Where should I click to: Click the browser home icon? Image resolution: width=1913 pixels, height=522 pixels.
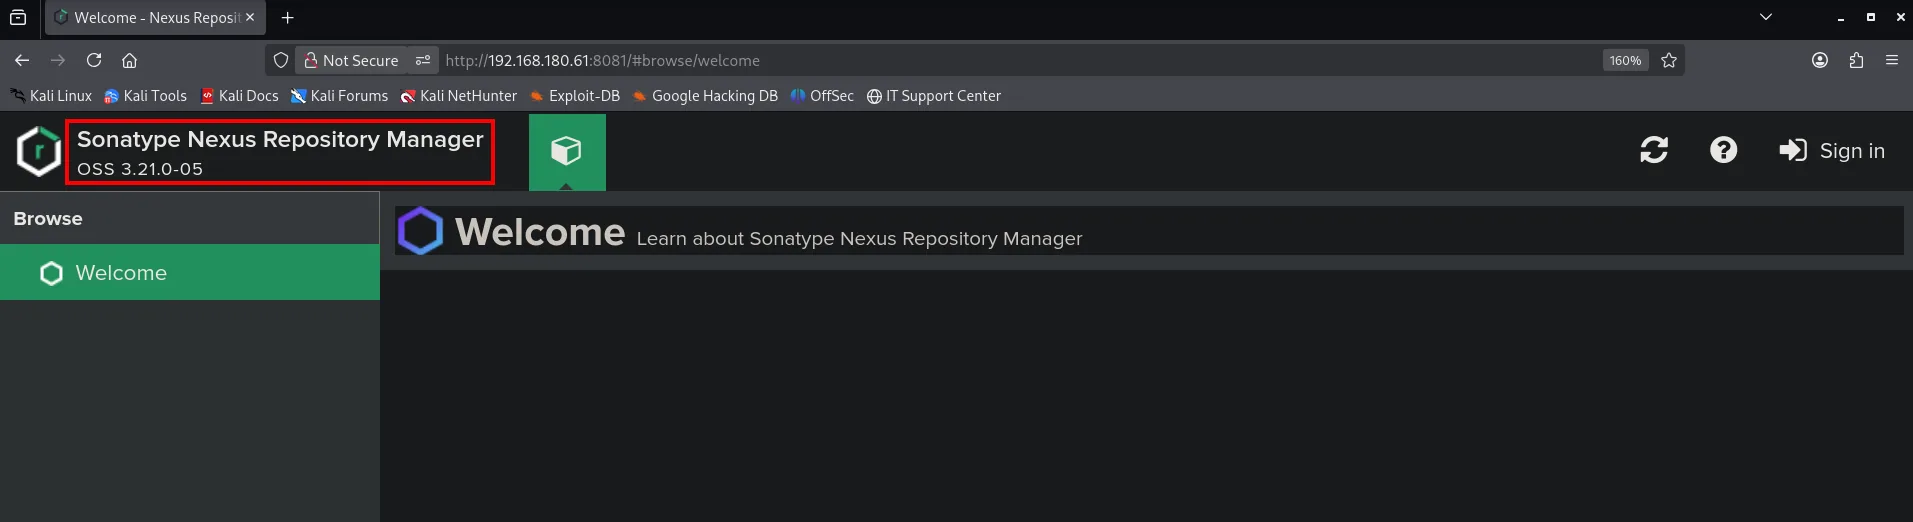point(129,60)
